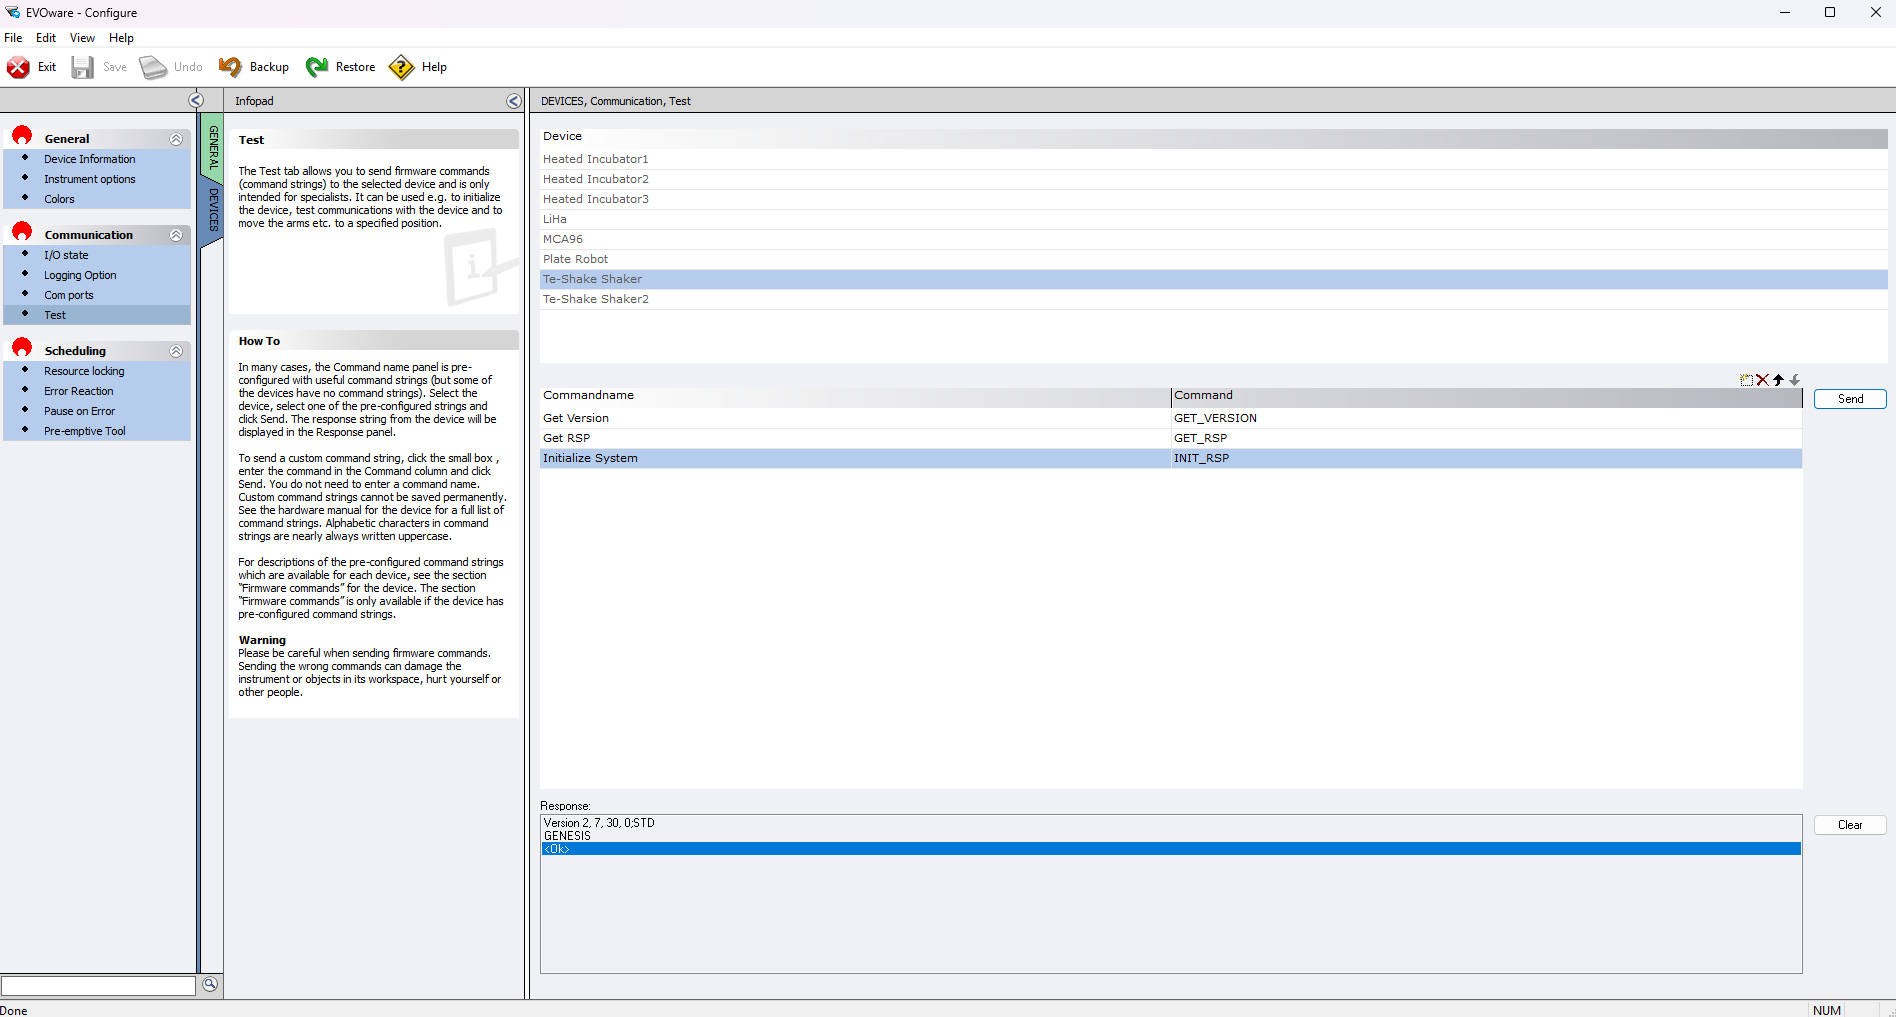Image resolution: width=1896 pixels, height=1017 pixels.
Task: Collapse the left navigation panel arrow
Action: (196, 100)
